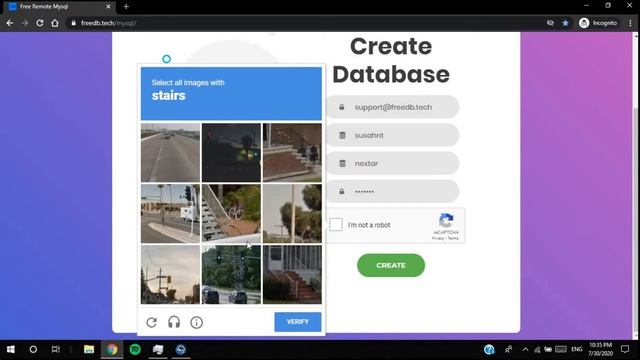Select the power lines sky captcha tile
Image resolution: width=640 pixels, height=360 pixels.
tap(171, 274)
